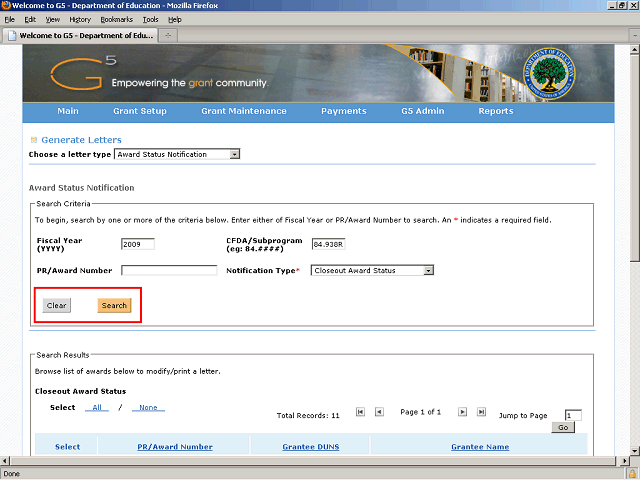Click the PR/Award Number input field
The width and height of the screenshot is (640, 480).
pyautogui.click(x=169, y=270)
